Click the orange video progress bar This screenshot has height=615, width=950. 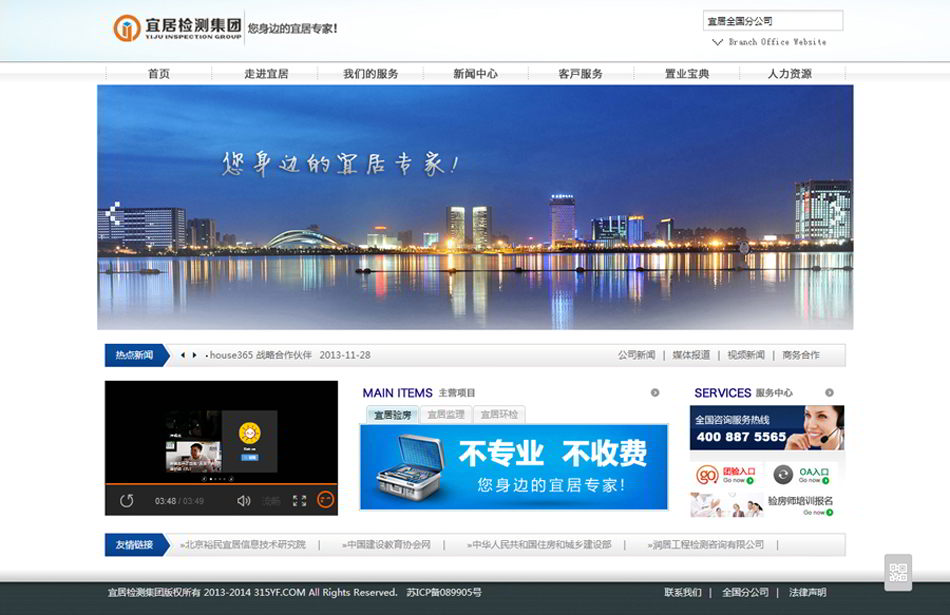(220, 484)
